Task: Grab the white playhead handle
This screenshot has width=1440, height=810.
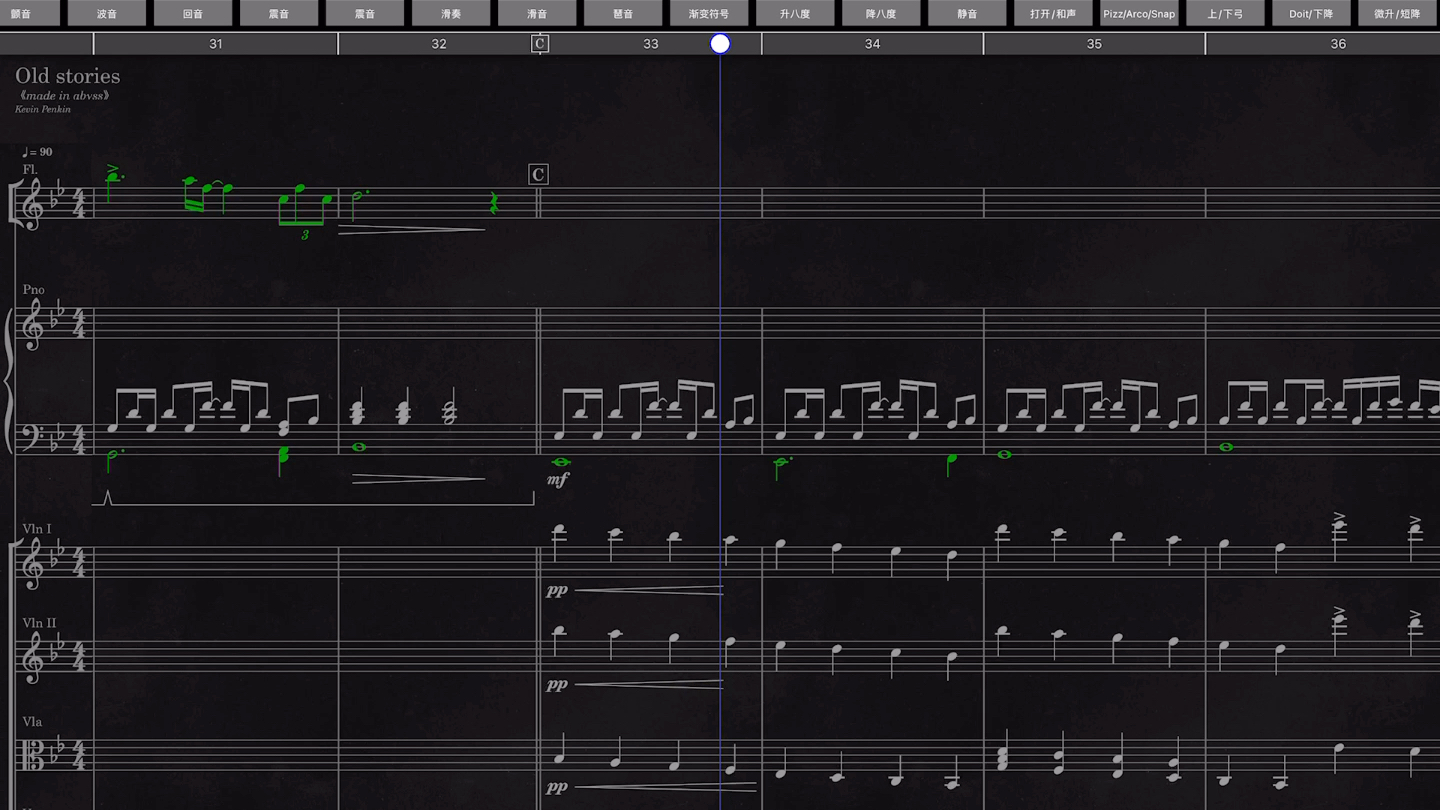Action: click(720, 44)
